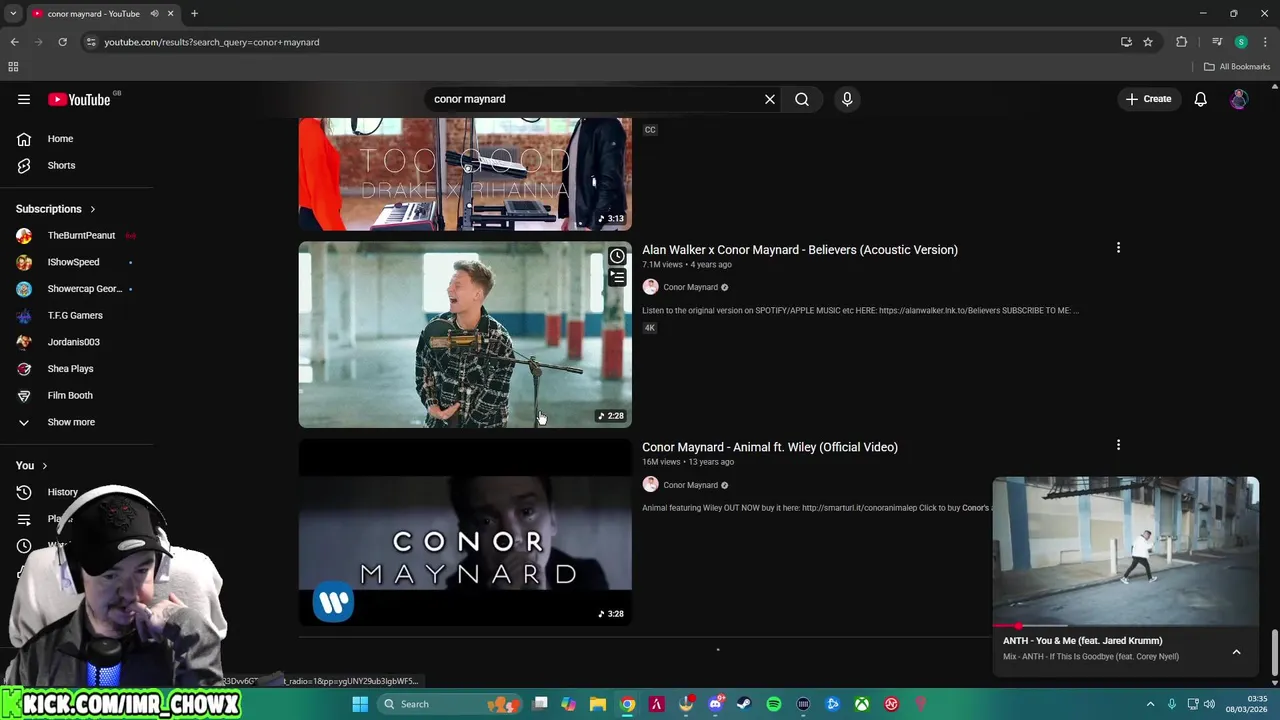Open the Chrome extensions puzzle icon
The height and width of the screenshot is (720, 1280).
[x=1181, y=42]
